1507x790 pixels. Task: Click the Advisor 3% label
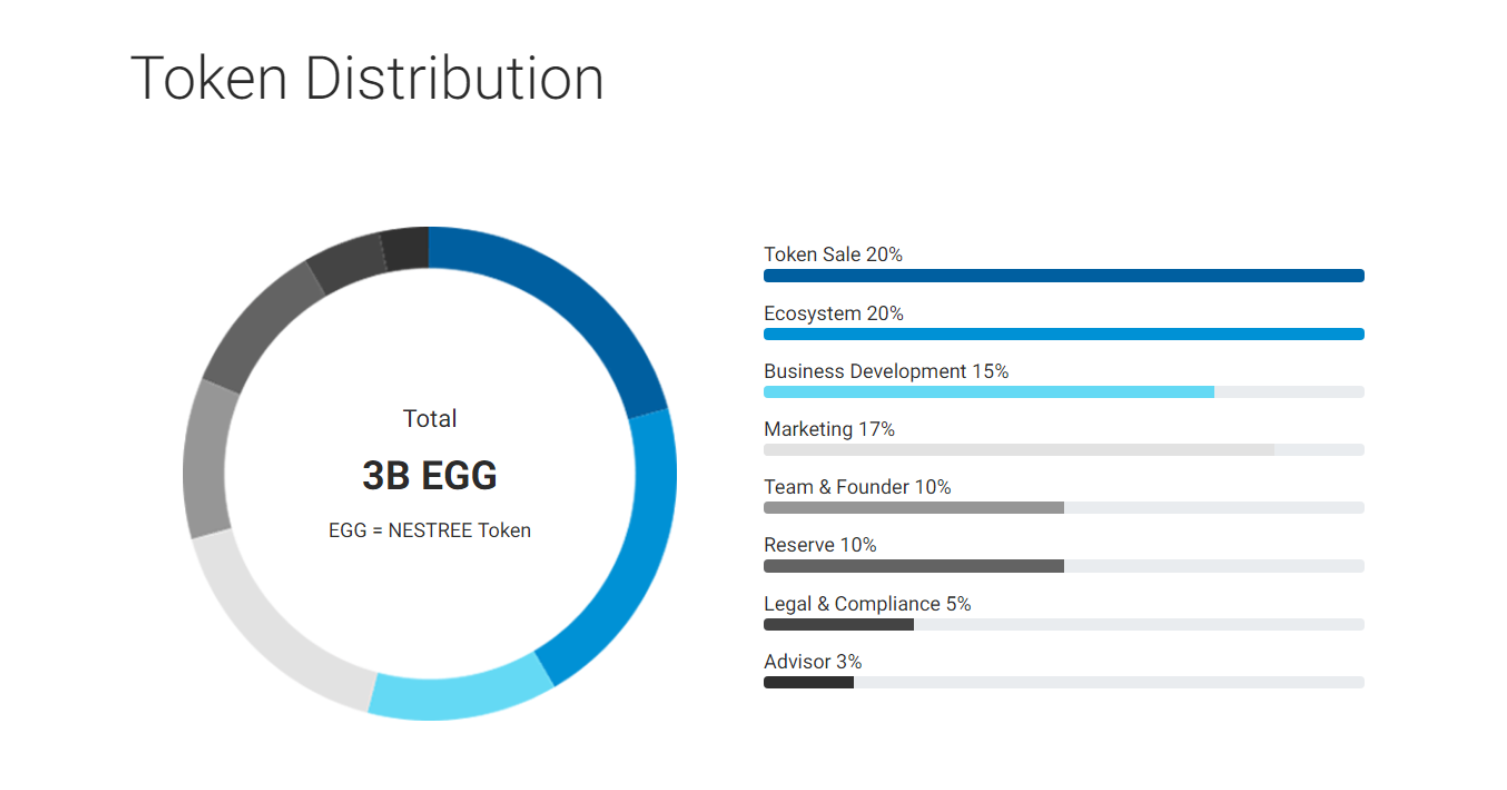pos(813,662)
